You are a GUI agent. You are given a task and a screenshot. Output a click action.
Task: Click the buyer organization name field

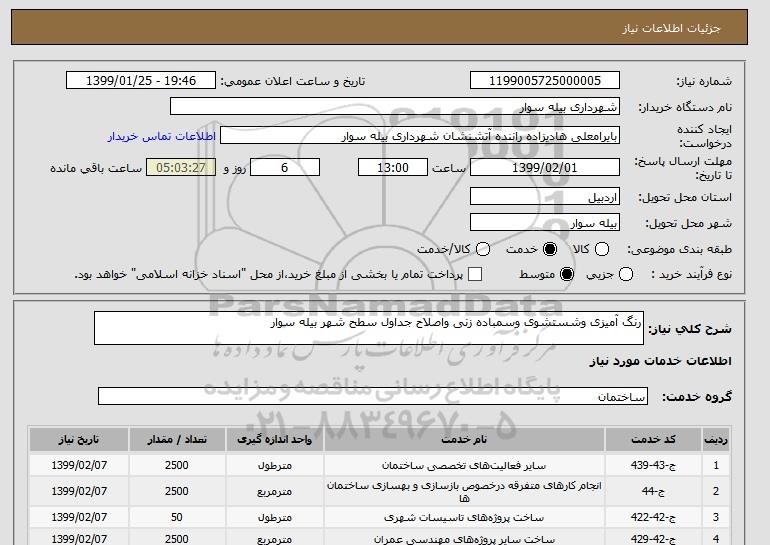[x=395, y=107]
